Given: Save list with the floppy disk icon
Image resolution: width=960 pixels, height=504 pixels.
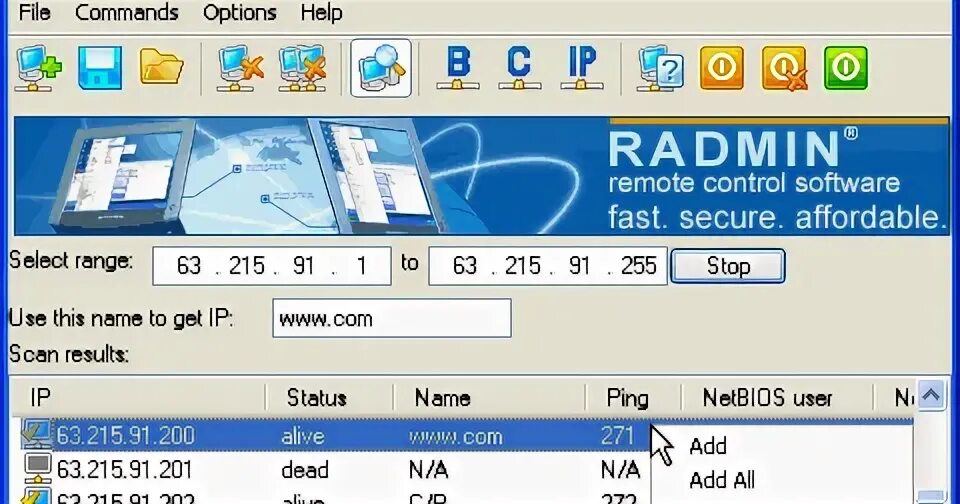Looking at the screenshot, I should point(100,68).
